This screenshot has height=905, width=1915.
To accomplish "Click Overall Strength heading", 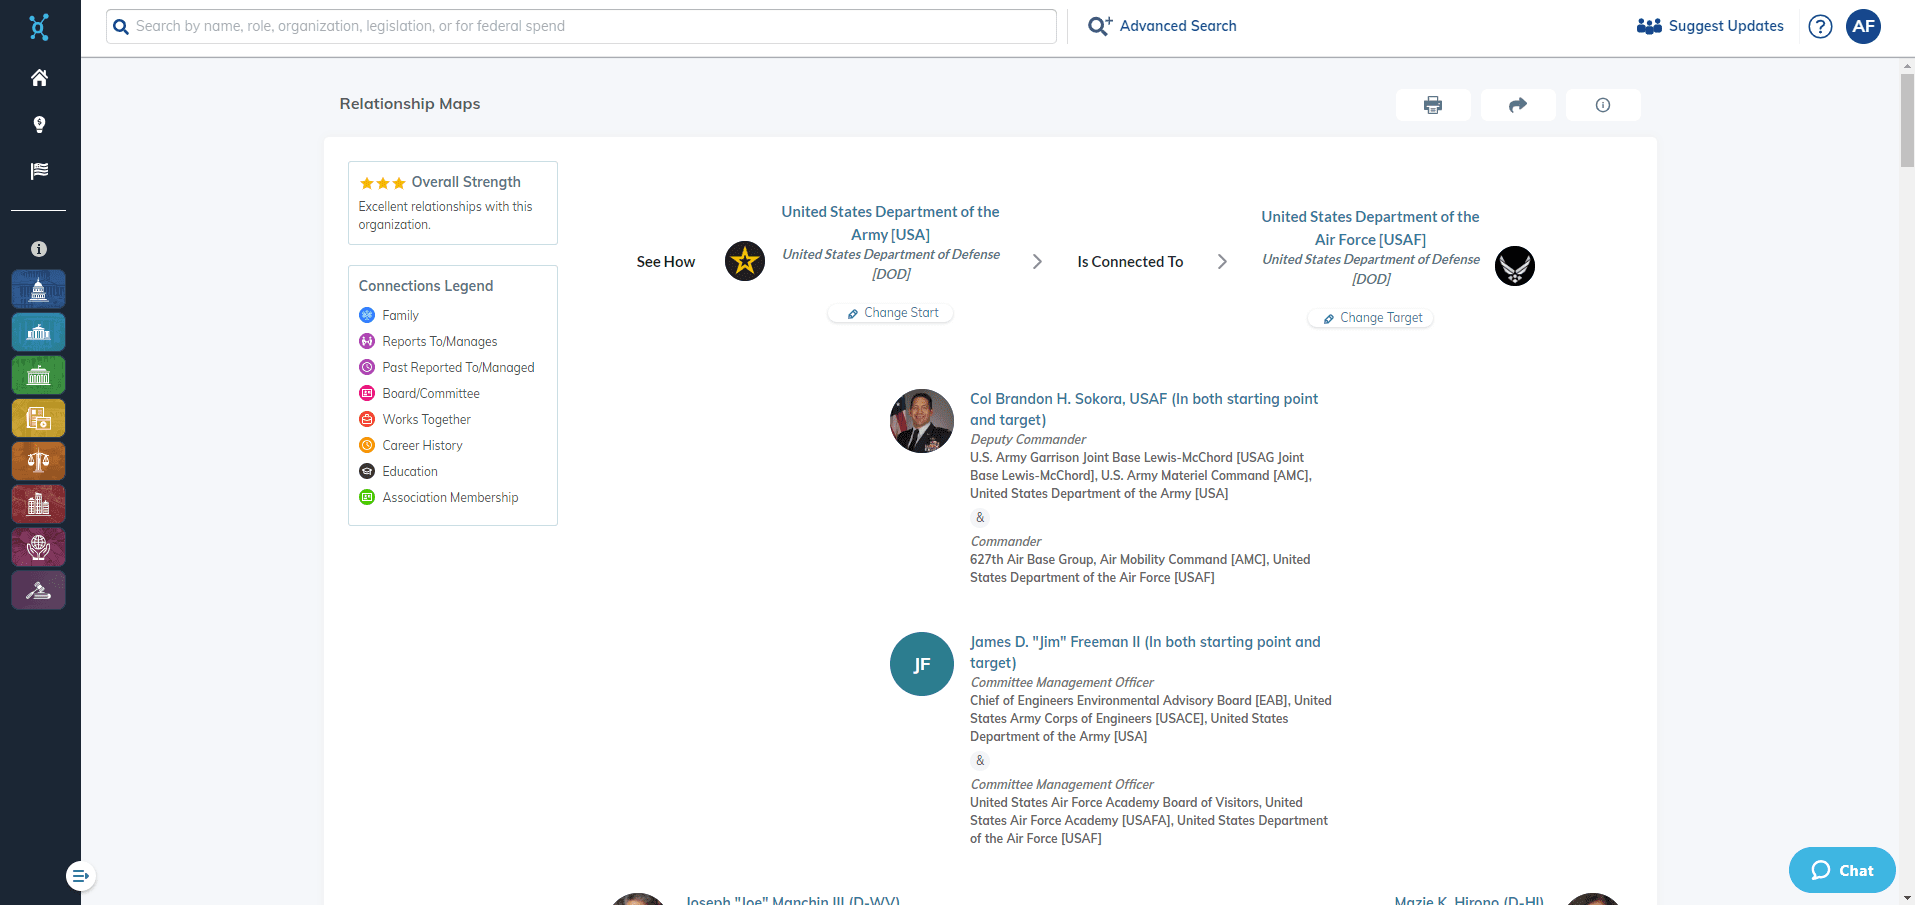I will (466, 182).
